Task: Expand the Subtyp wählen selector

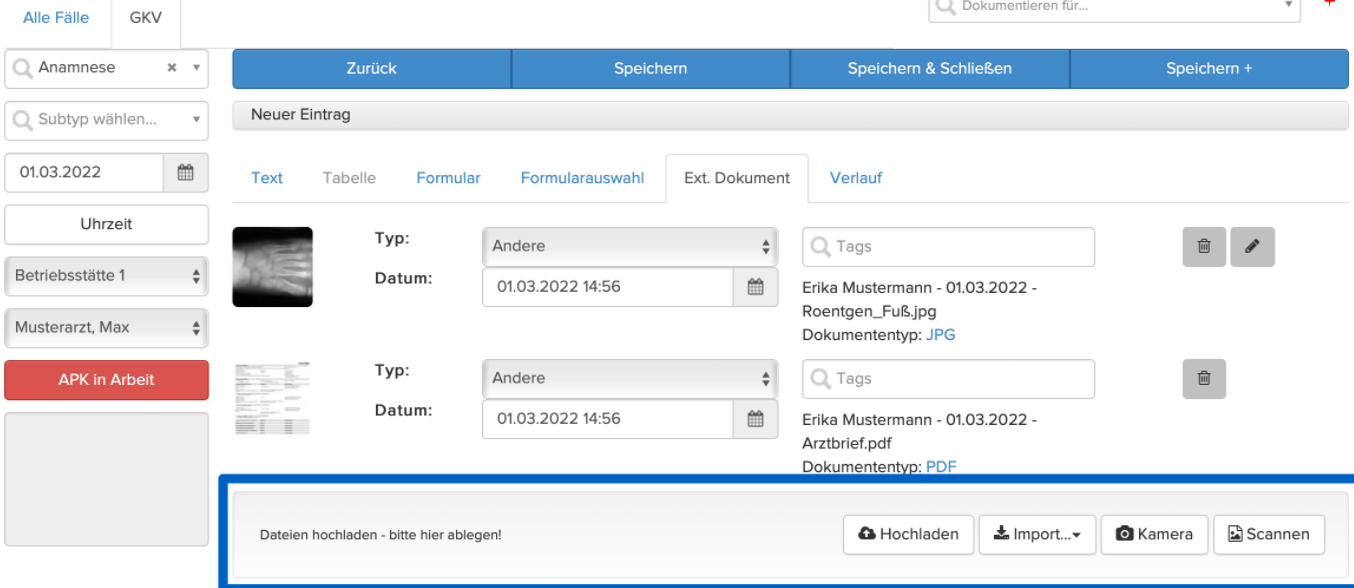Action: 107,120
